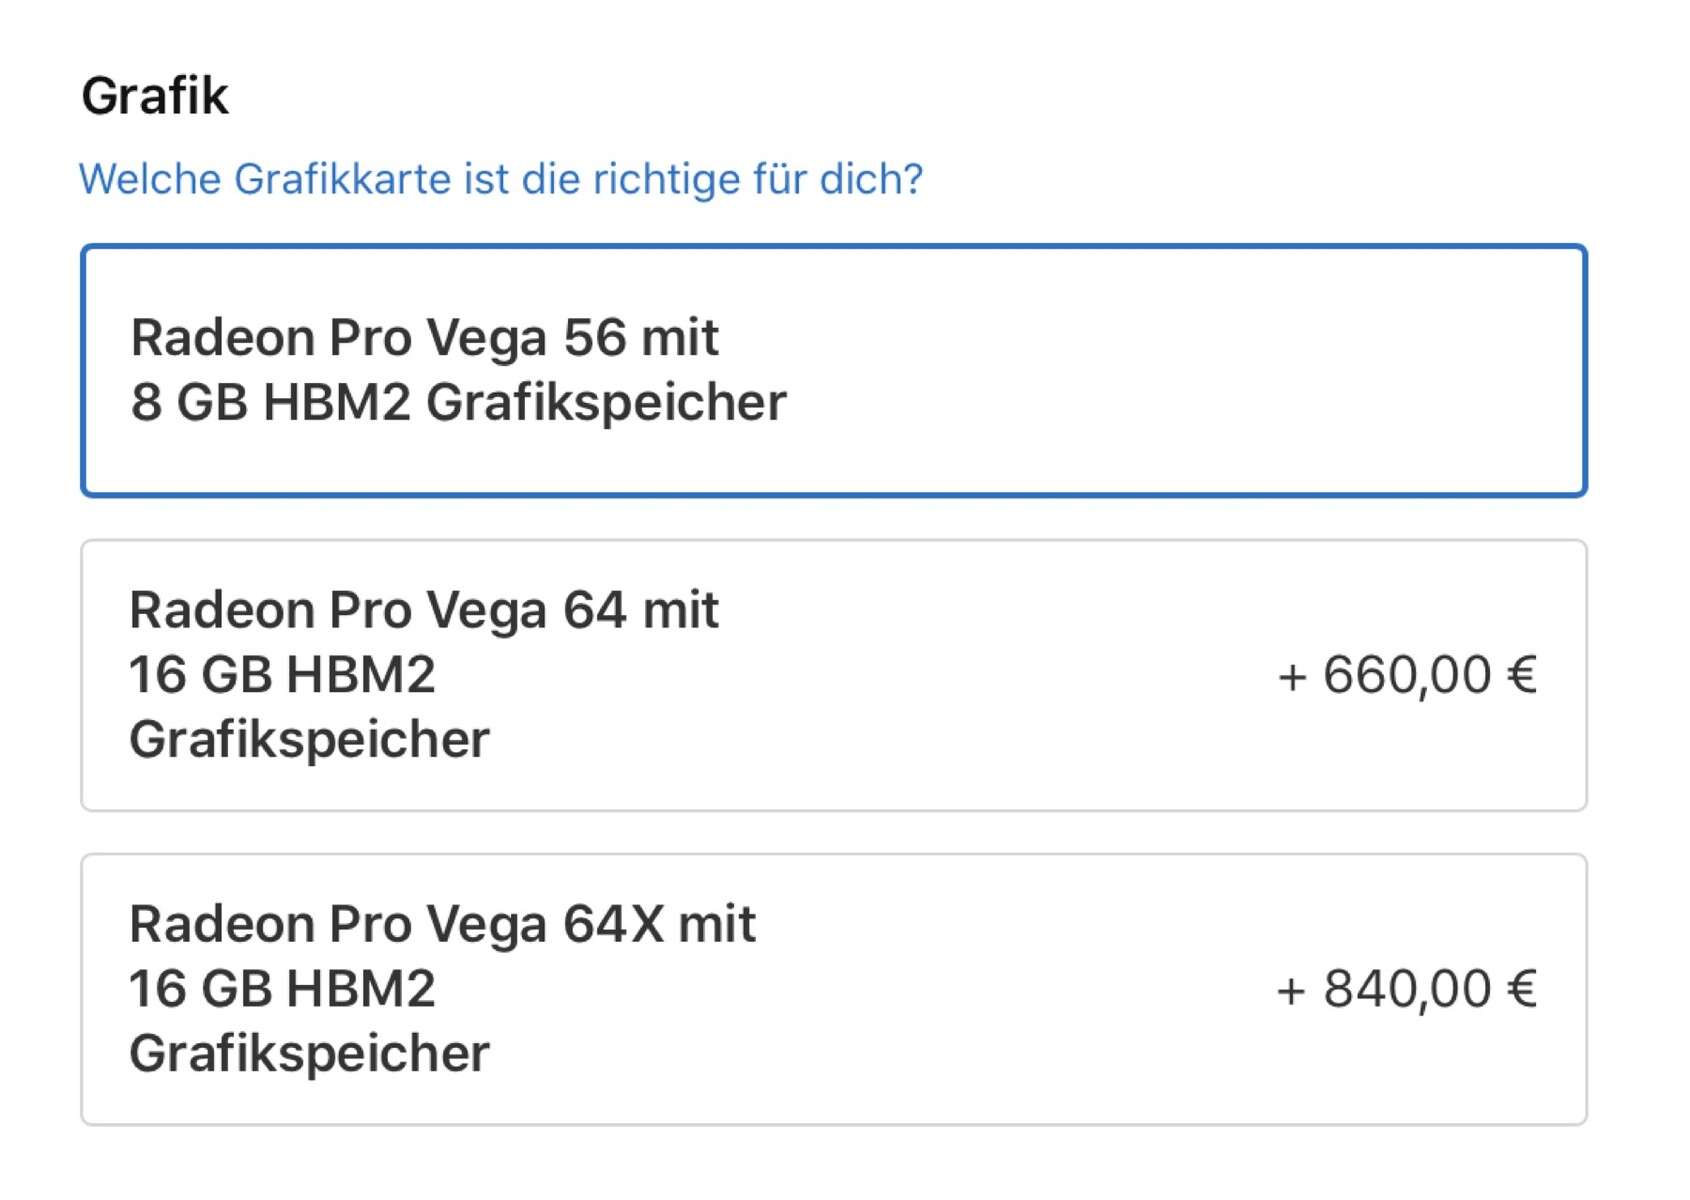Click 'Grafikspeicher' in the Vega 64 card
The width and height of the screenshot is (1690, 1200).
tap(309, 740)
